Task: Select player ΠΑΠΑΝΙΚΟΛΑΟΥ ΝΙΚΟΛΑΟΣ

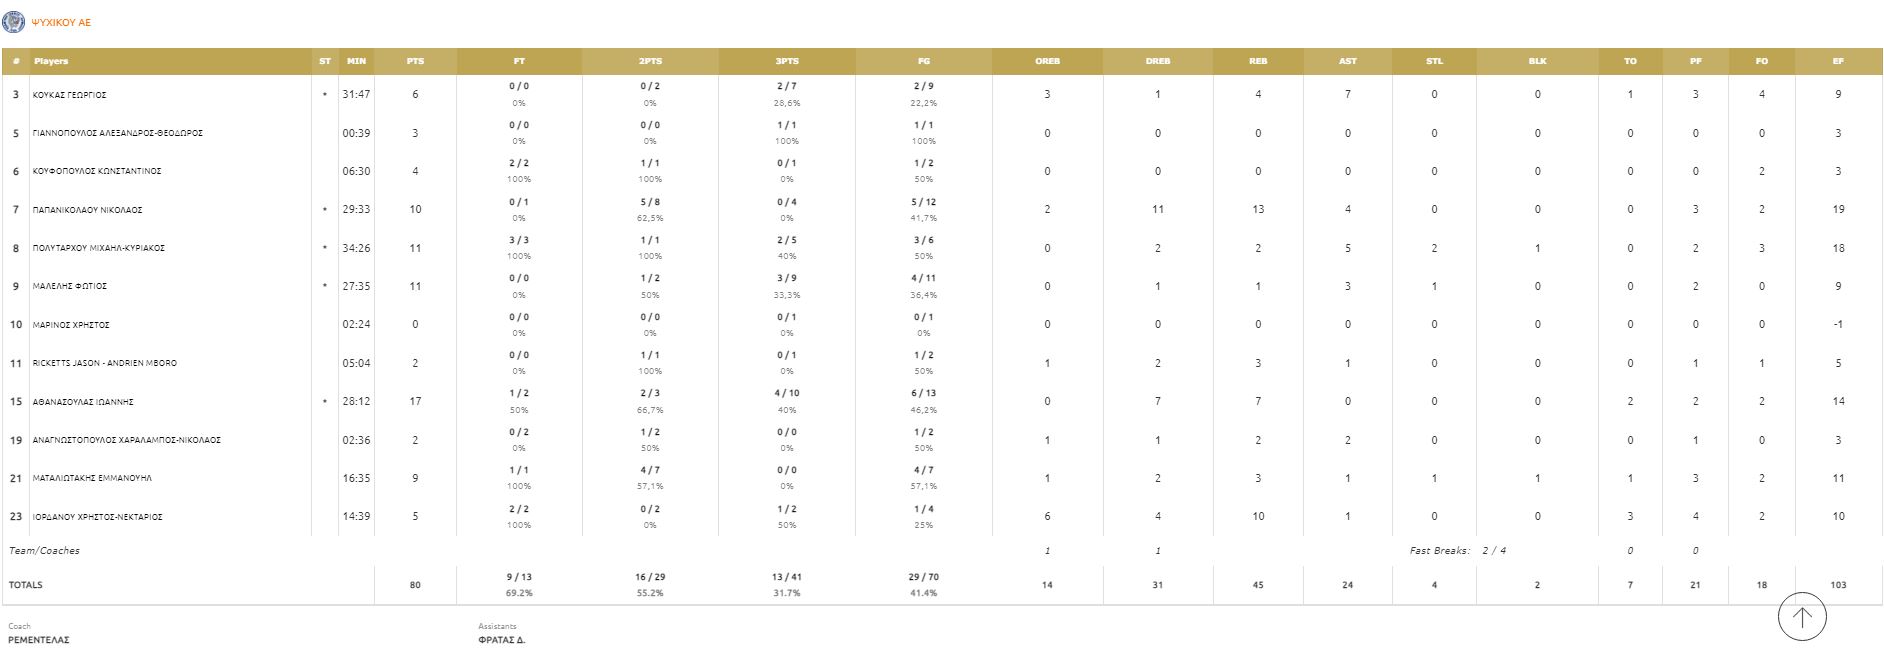Action: (x=87, y=210)
